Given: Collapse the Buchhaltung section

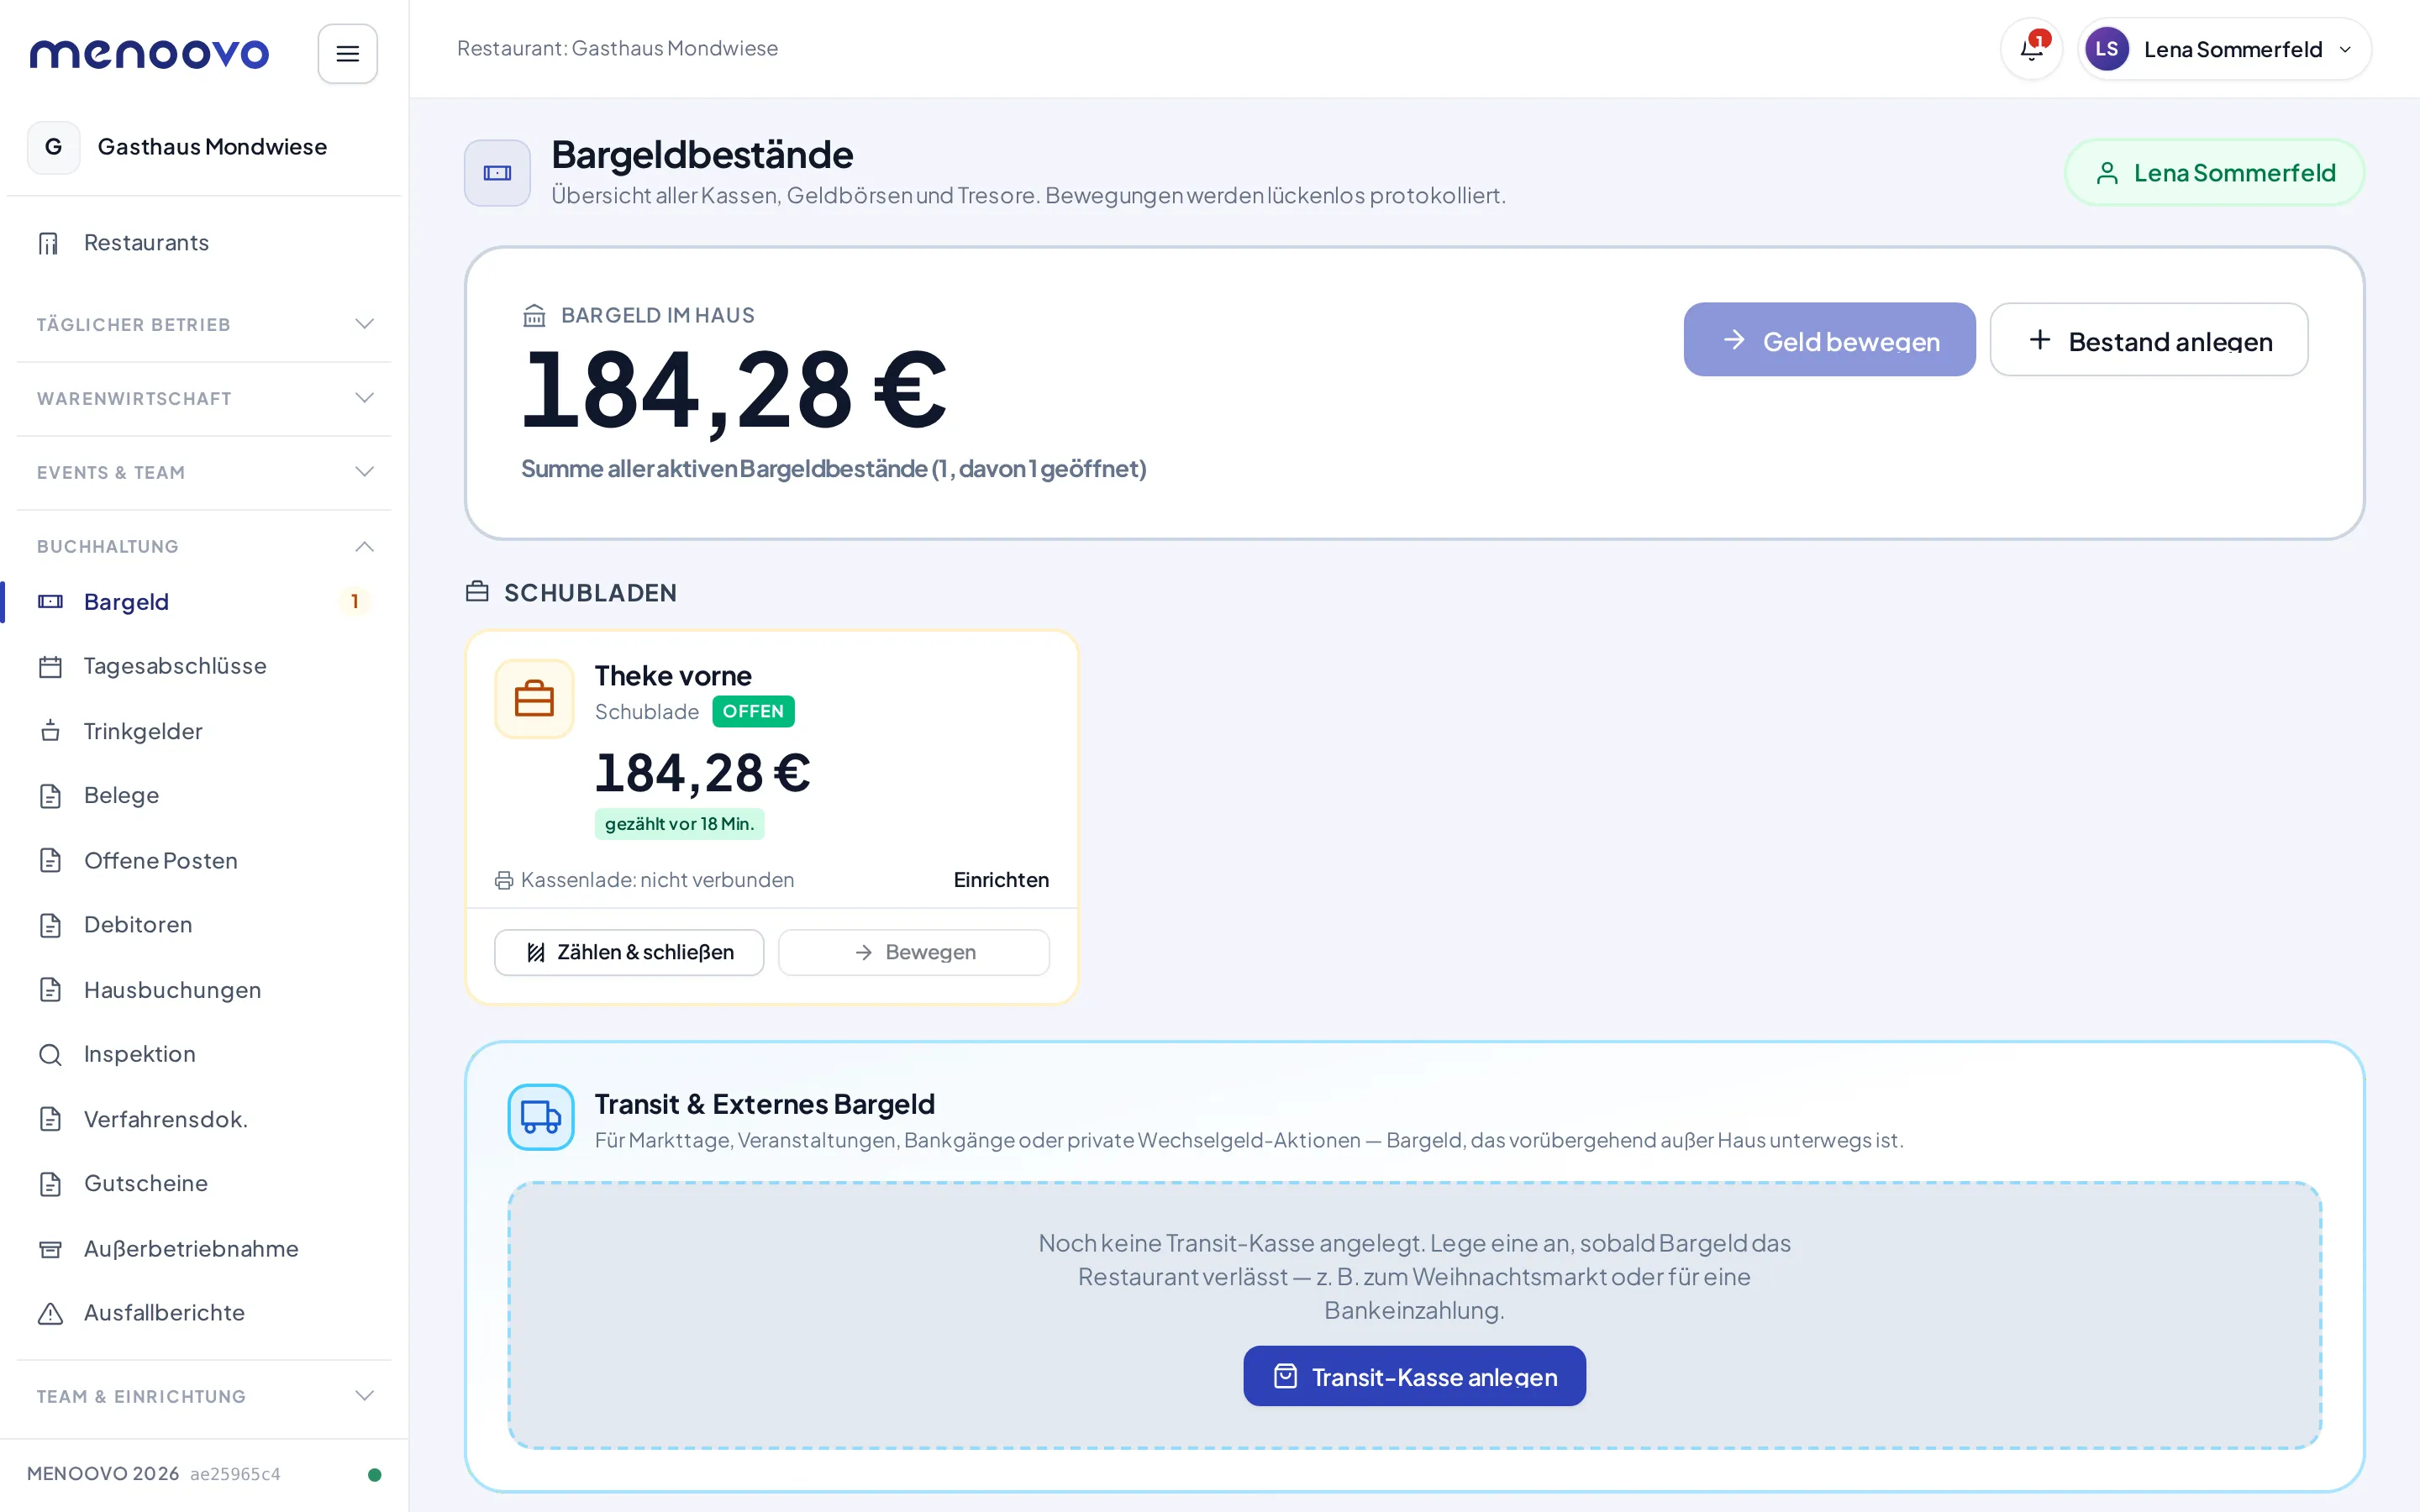Looking at the screenshot, I should tap(204, 546).
